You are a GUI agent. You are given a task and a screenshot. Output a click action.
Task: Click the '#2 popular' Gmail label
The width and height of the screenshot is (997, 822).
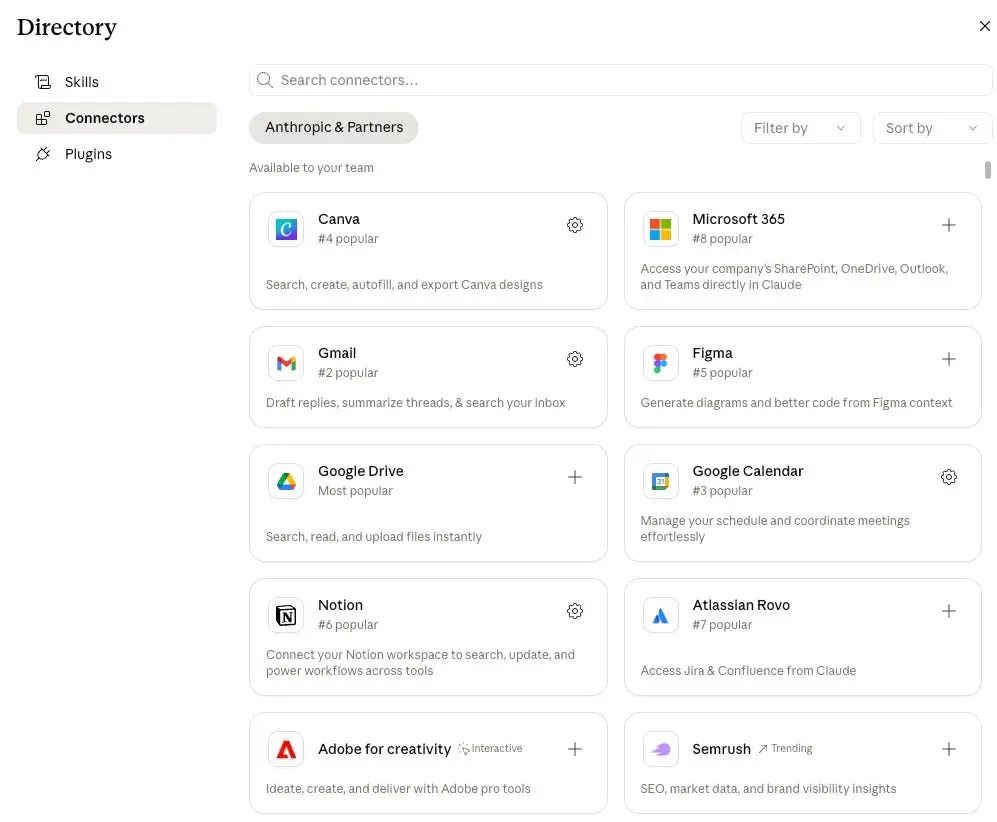pyautogui.click(x=348, y=373)
